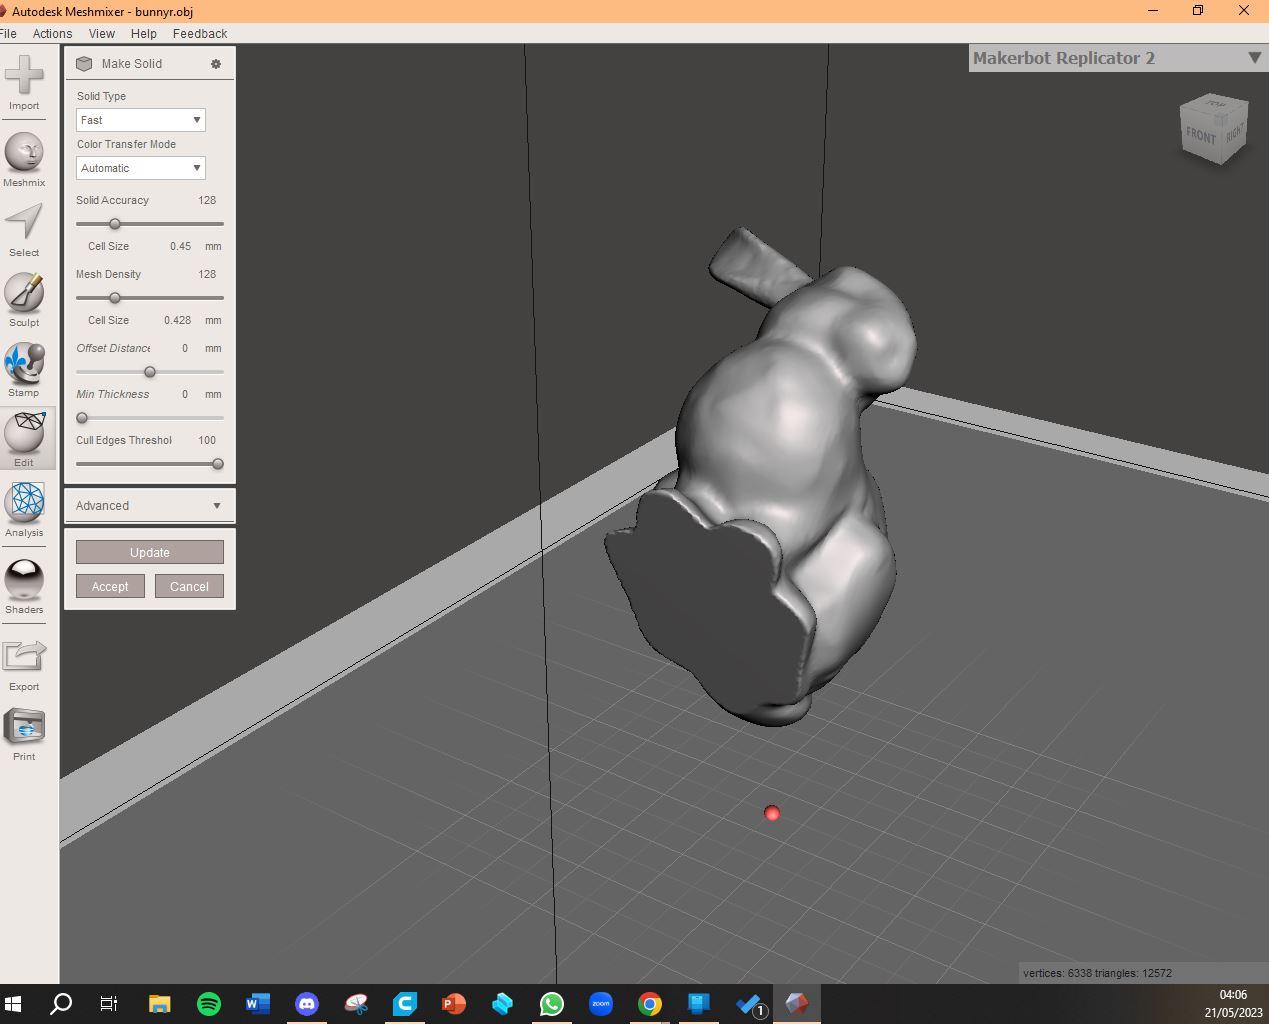1269x1024 pixels.
Task: Click the Cull Edges Threshold value field
Action: point(207,440)
